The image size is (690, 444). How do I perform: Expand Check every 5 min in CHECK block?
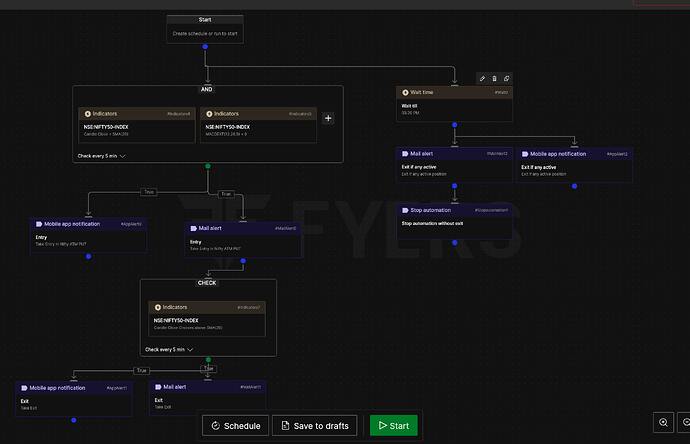coord(169,349)
